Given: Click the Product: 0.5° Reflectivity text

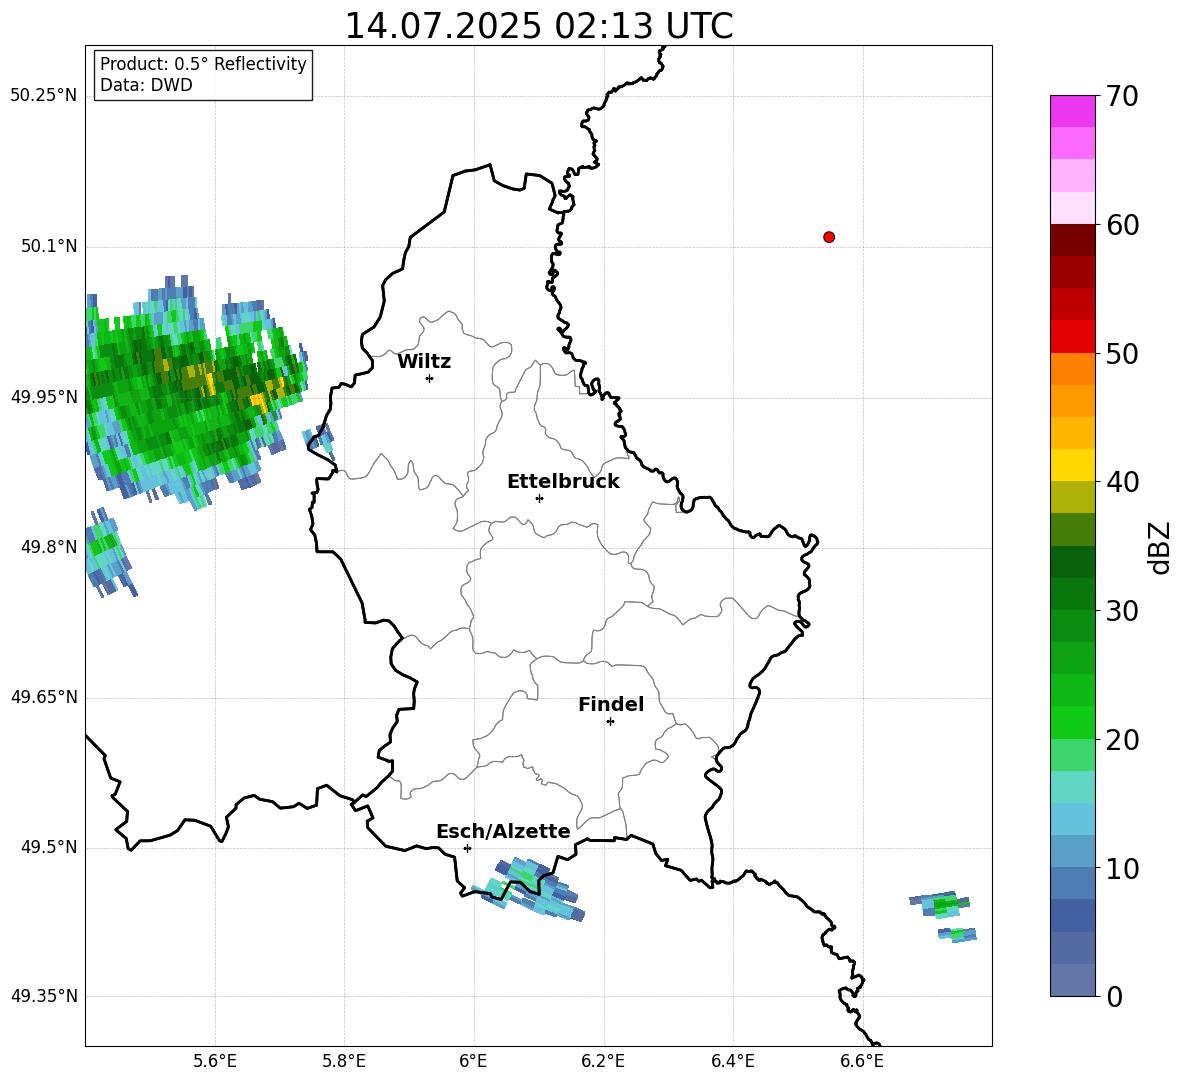Looking at the screenshot, I should click(203, 64).
